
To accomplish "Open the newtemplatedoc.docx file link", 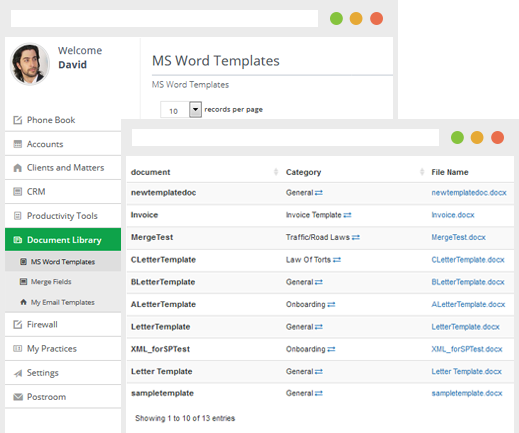I will (x=469, y=193).
